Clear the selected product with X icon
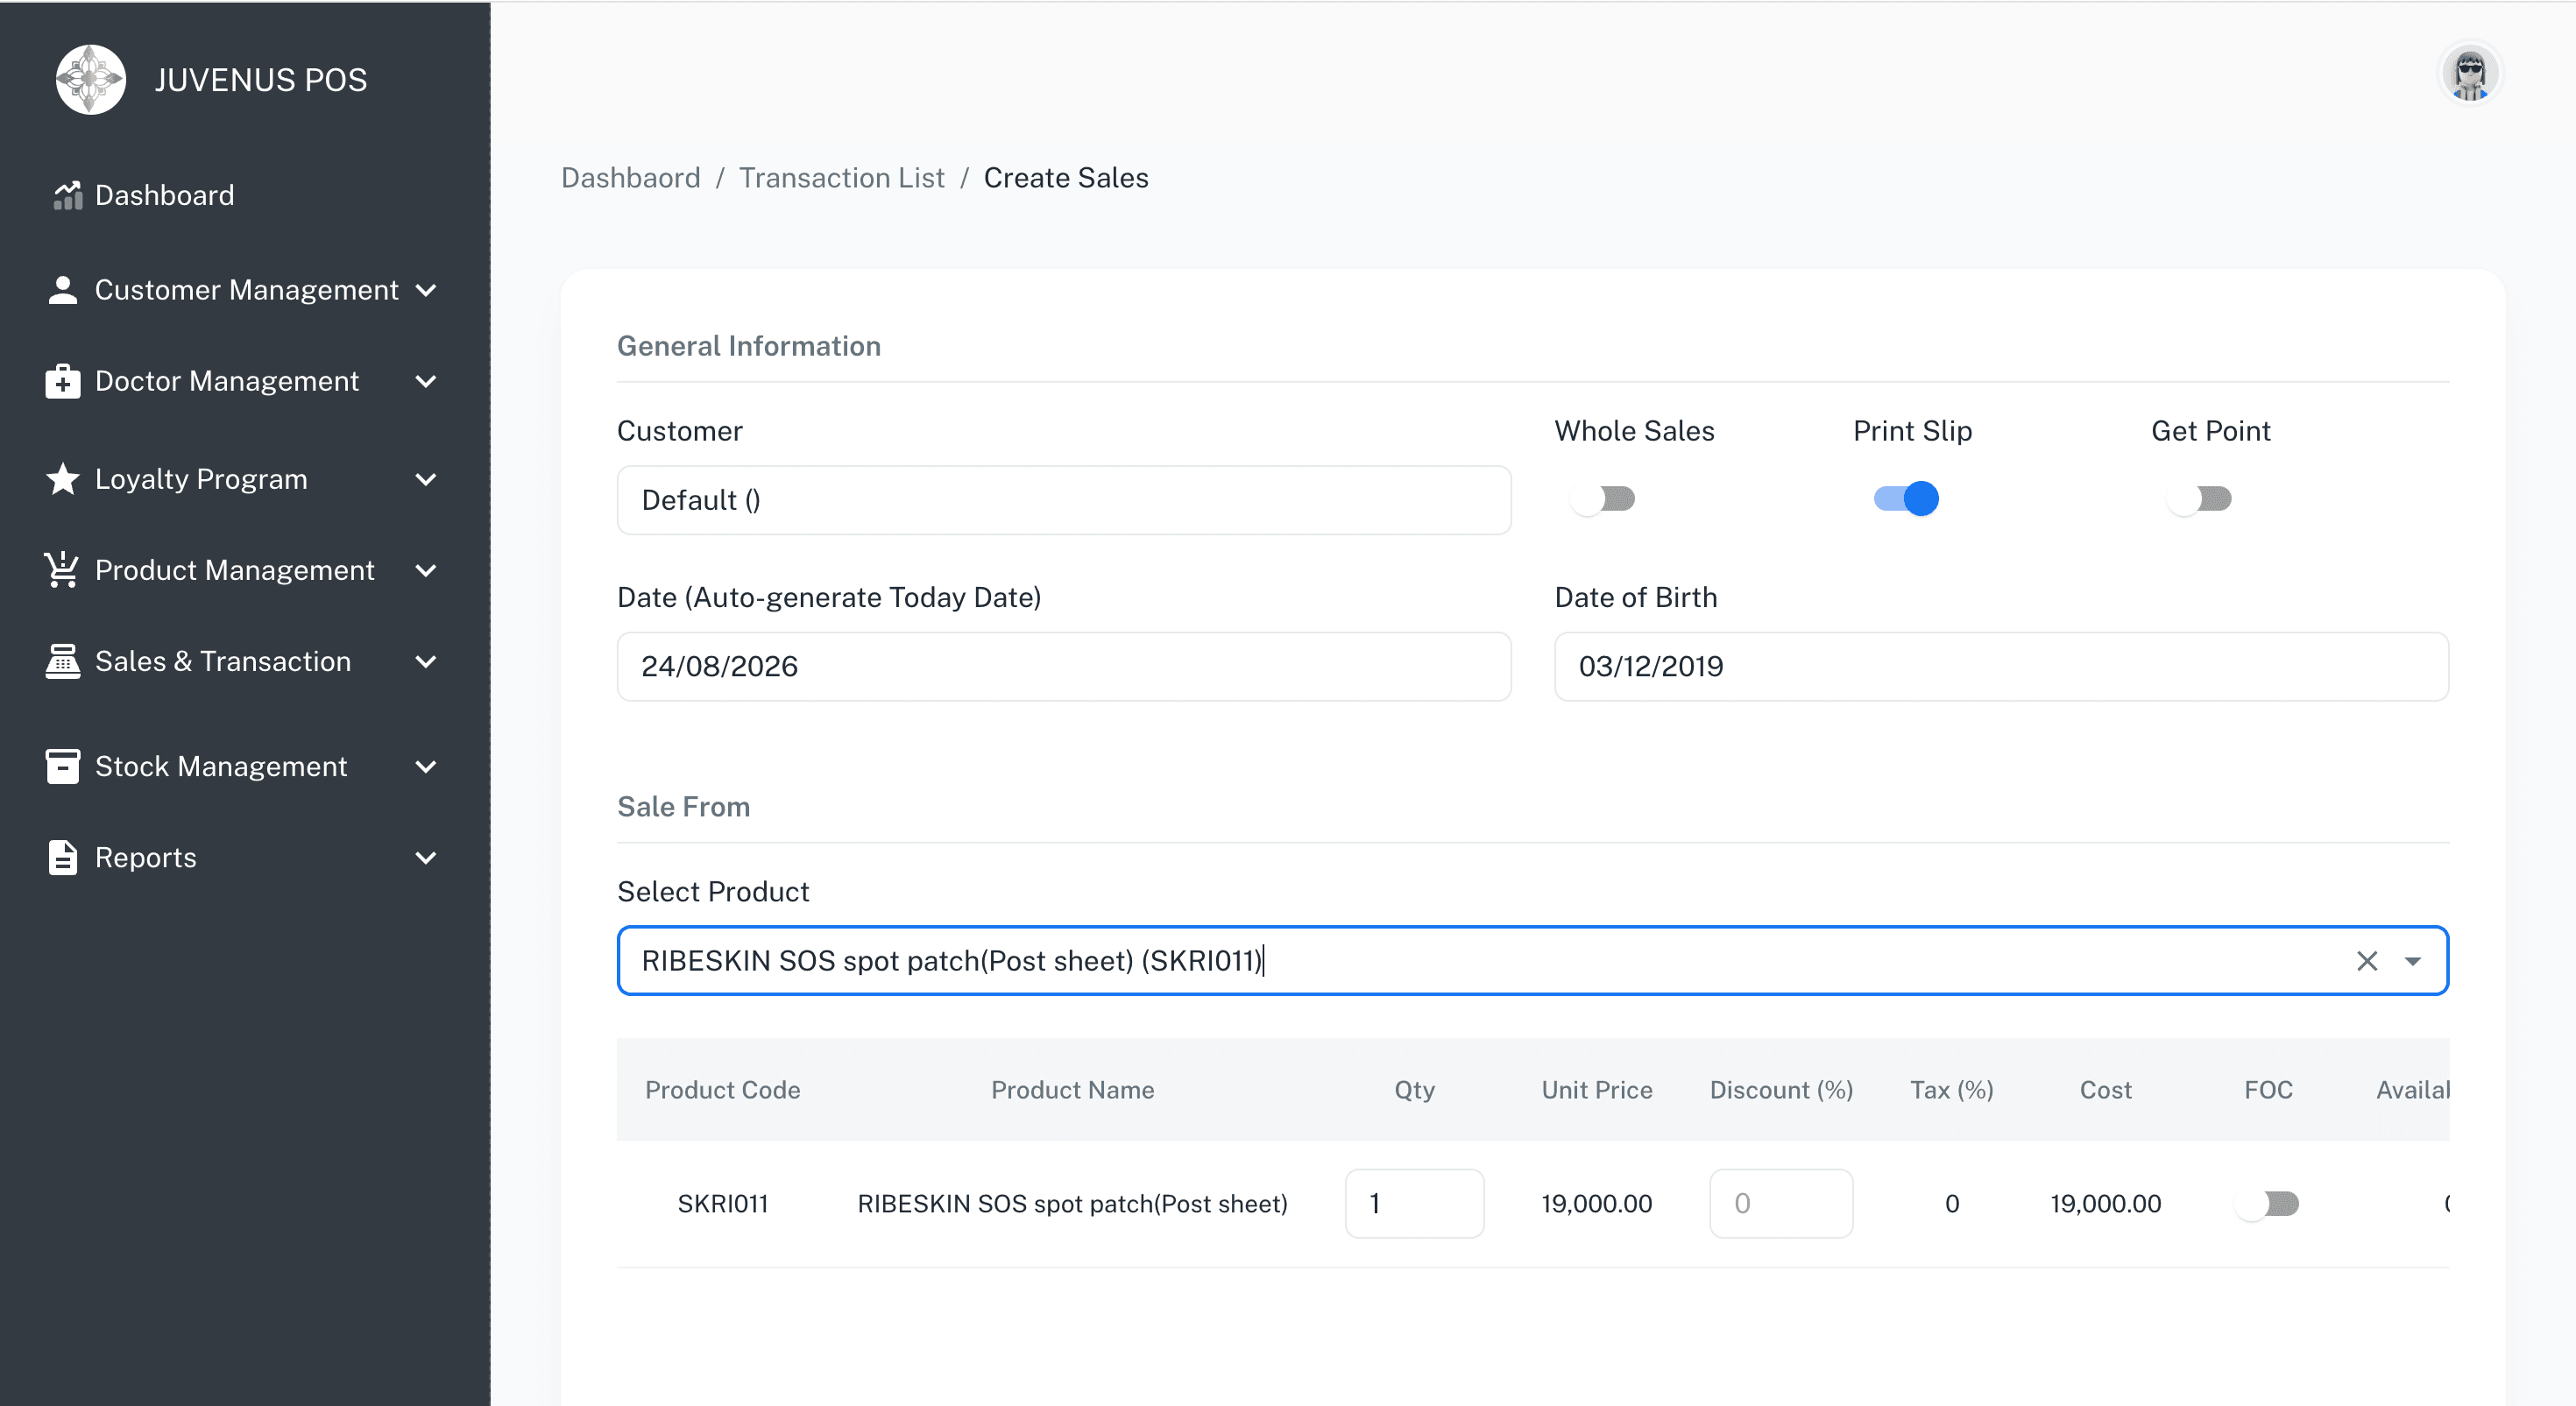2576x1406 pixels. [2366, 960]
